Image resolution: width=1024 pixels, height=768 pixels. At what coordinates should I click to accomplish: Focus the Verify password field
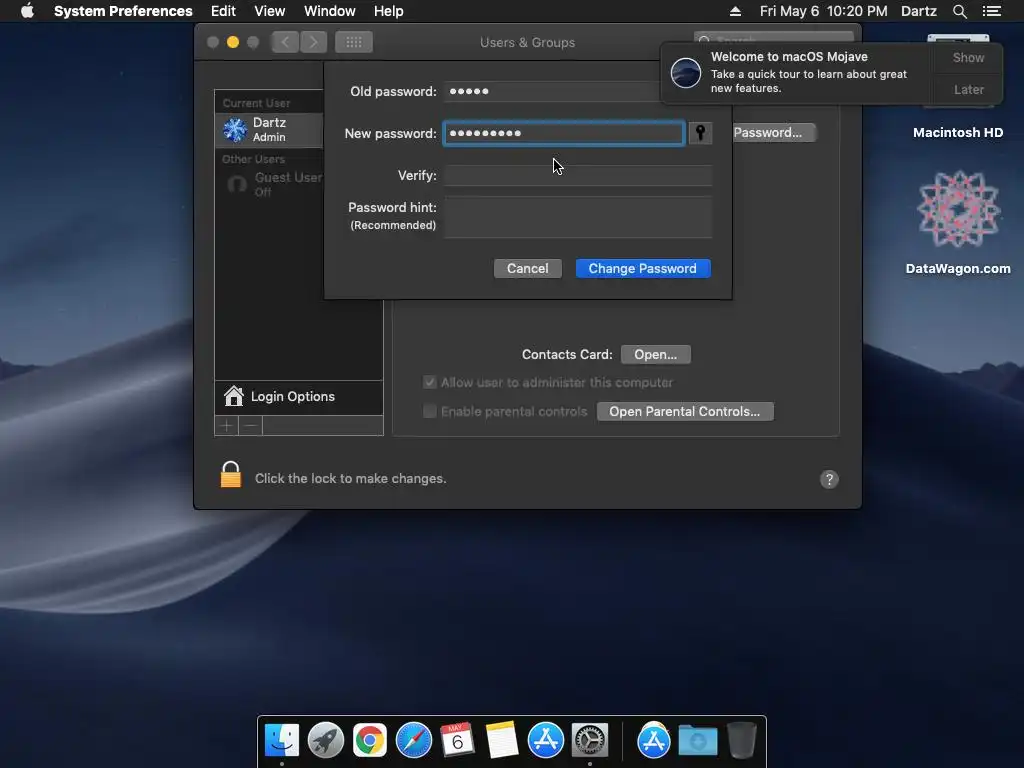(578, 176)
